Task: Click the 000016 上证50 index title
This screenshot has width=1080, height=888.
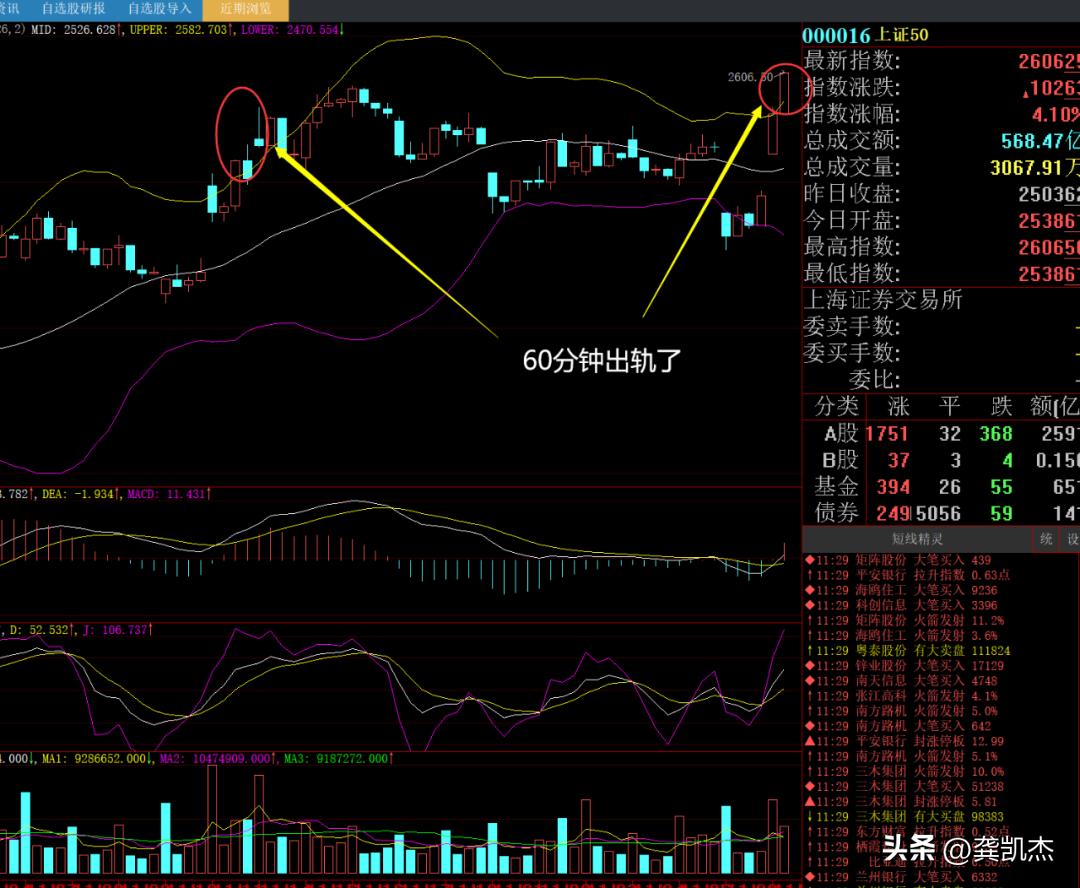Action: click(866, 35)
